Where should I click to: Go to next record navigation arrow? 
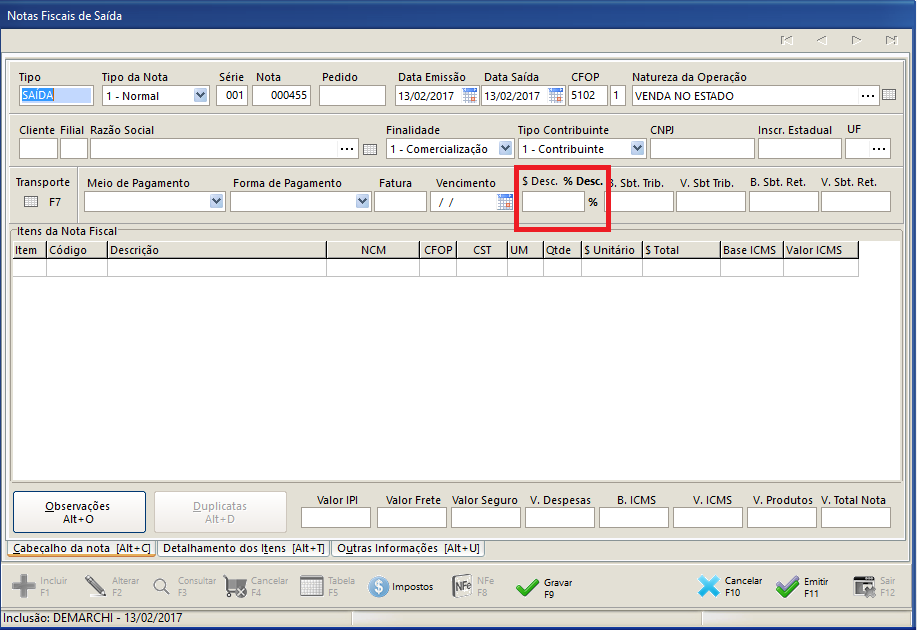coord(856,40)
